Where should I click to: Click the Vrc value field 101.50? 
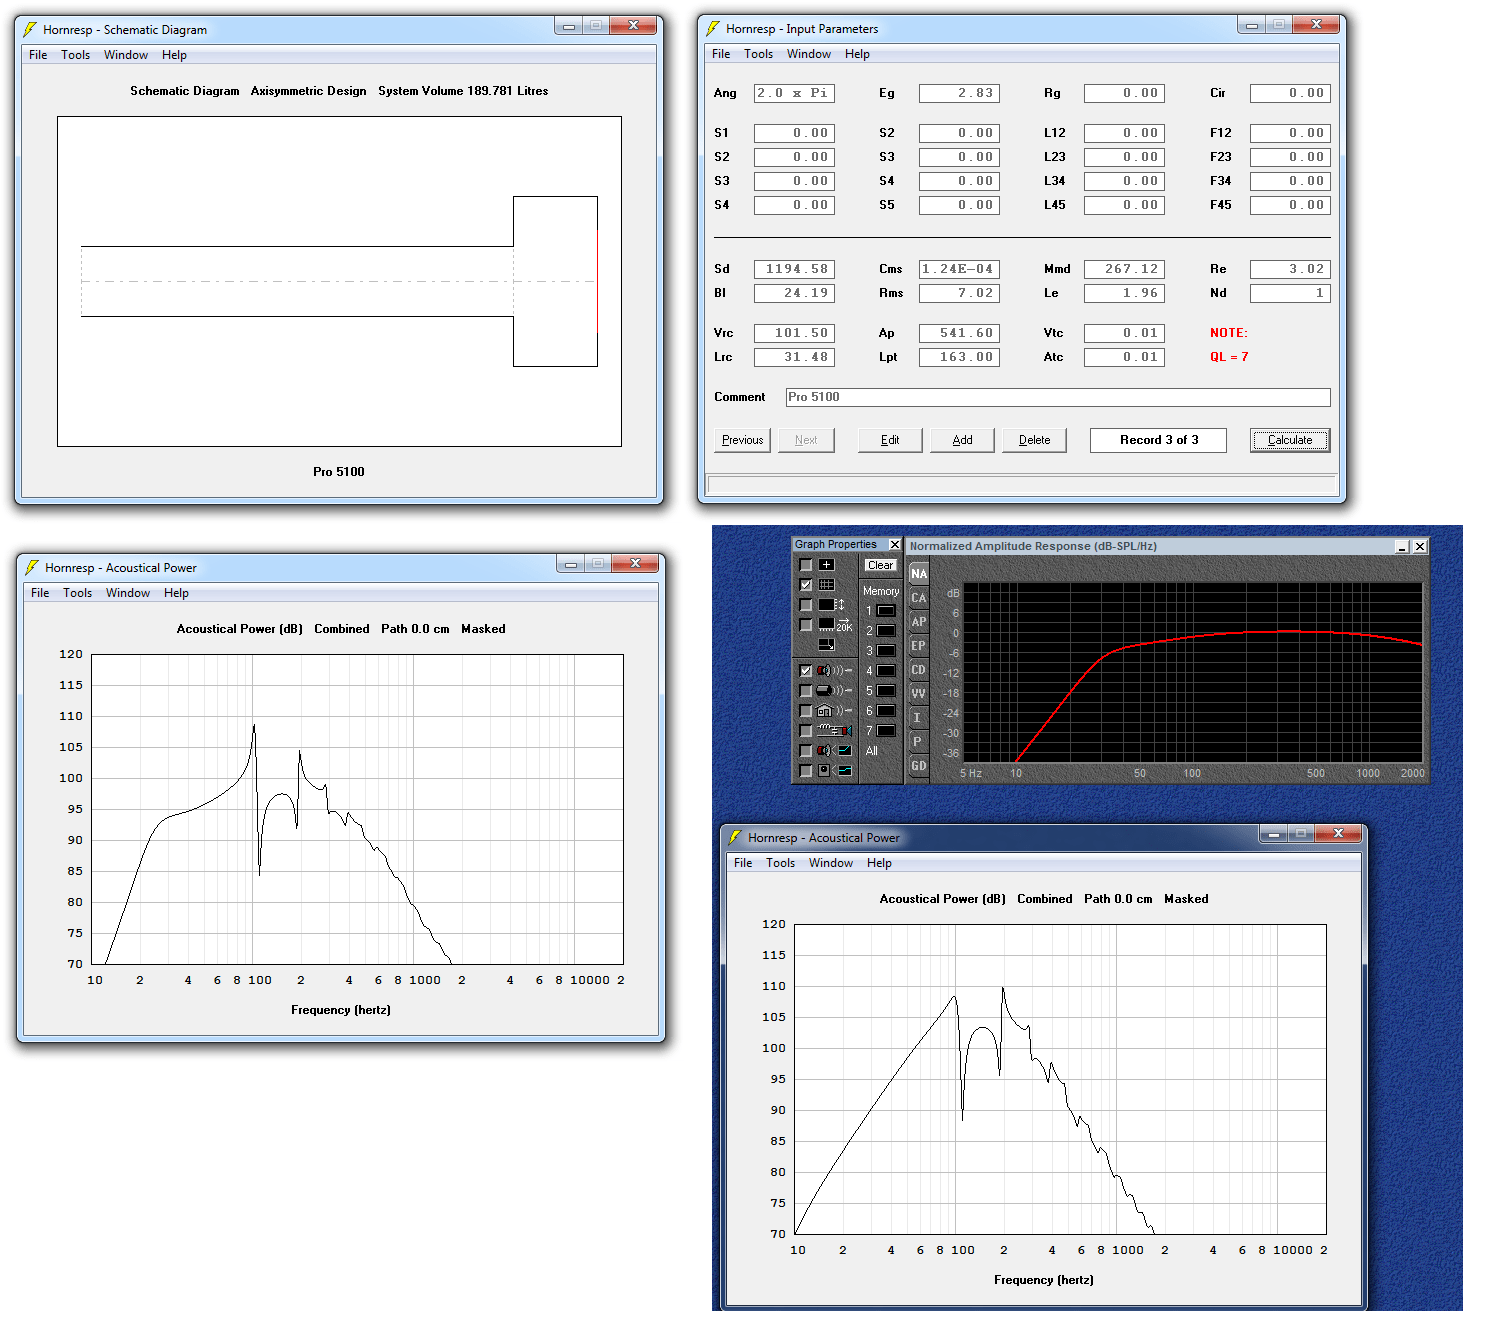coord(794,333)
